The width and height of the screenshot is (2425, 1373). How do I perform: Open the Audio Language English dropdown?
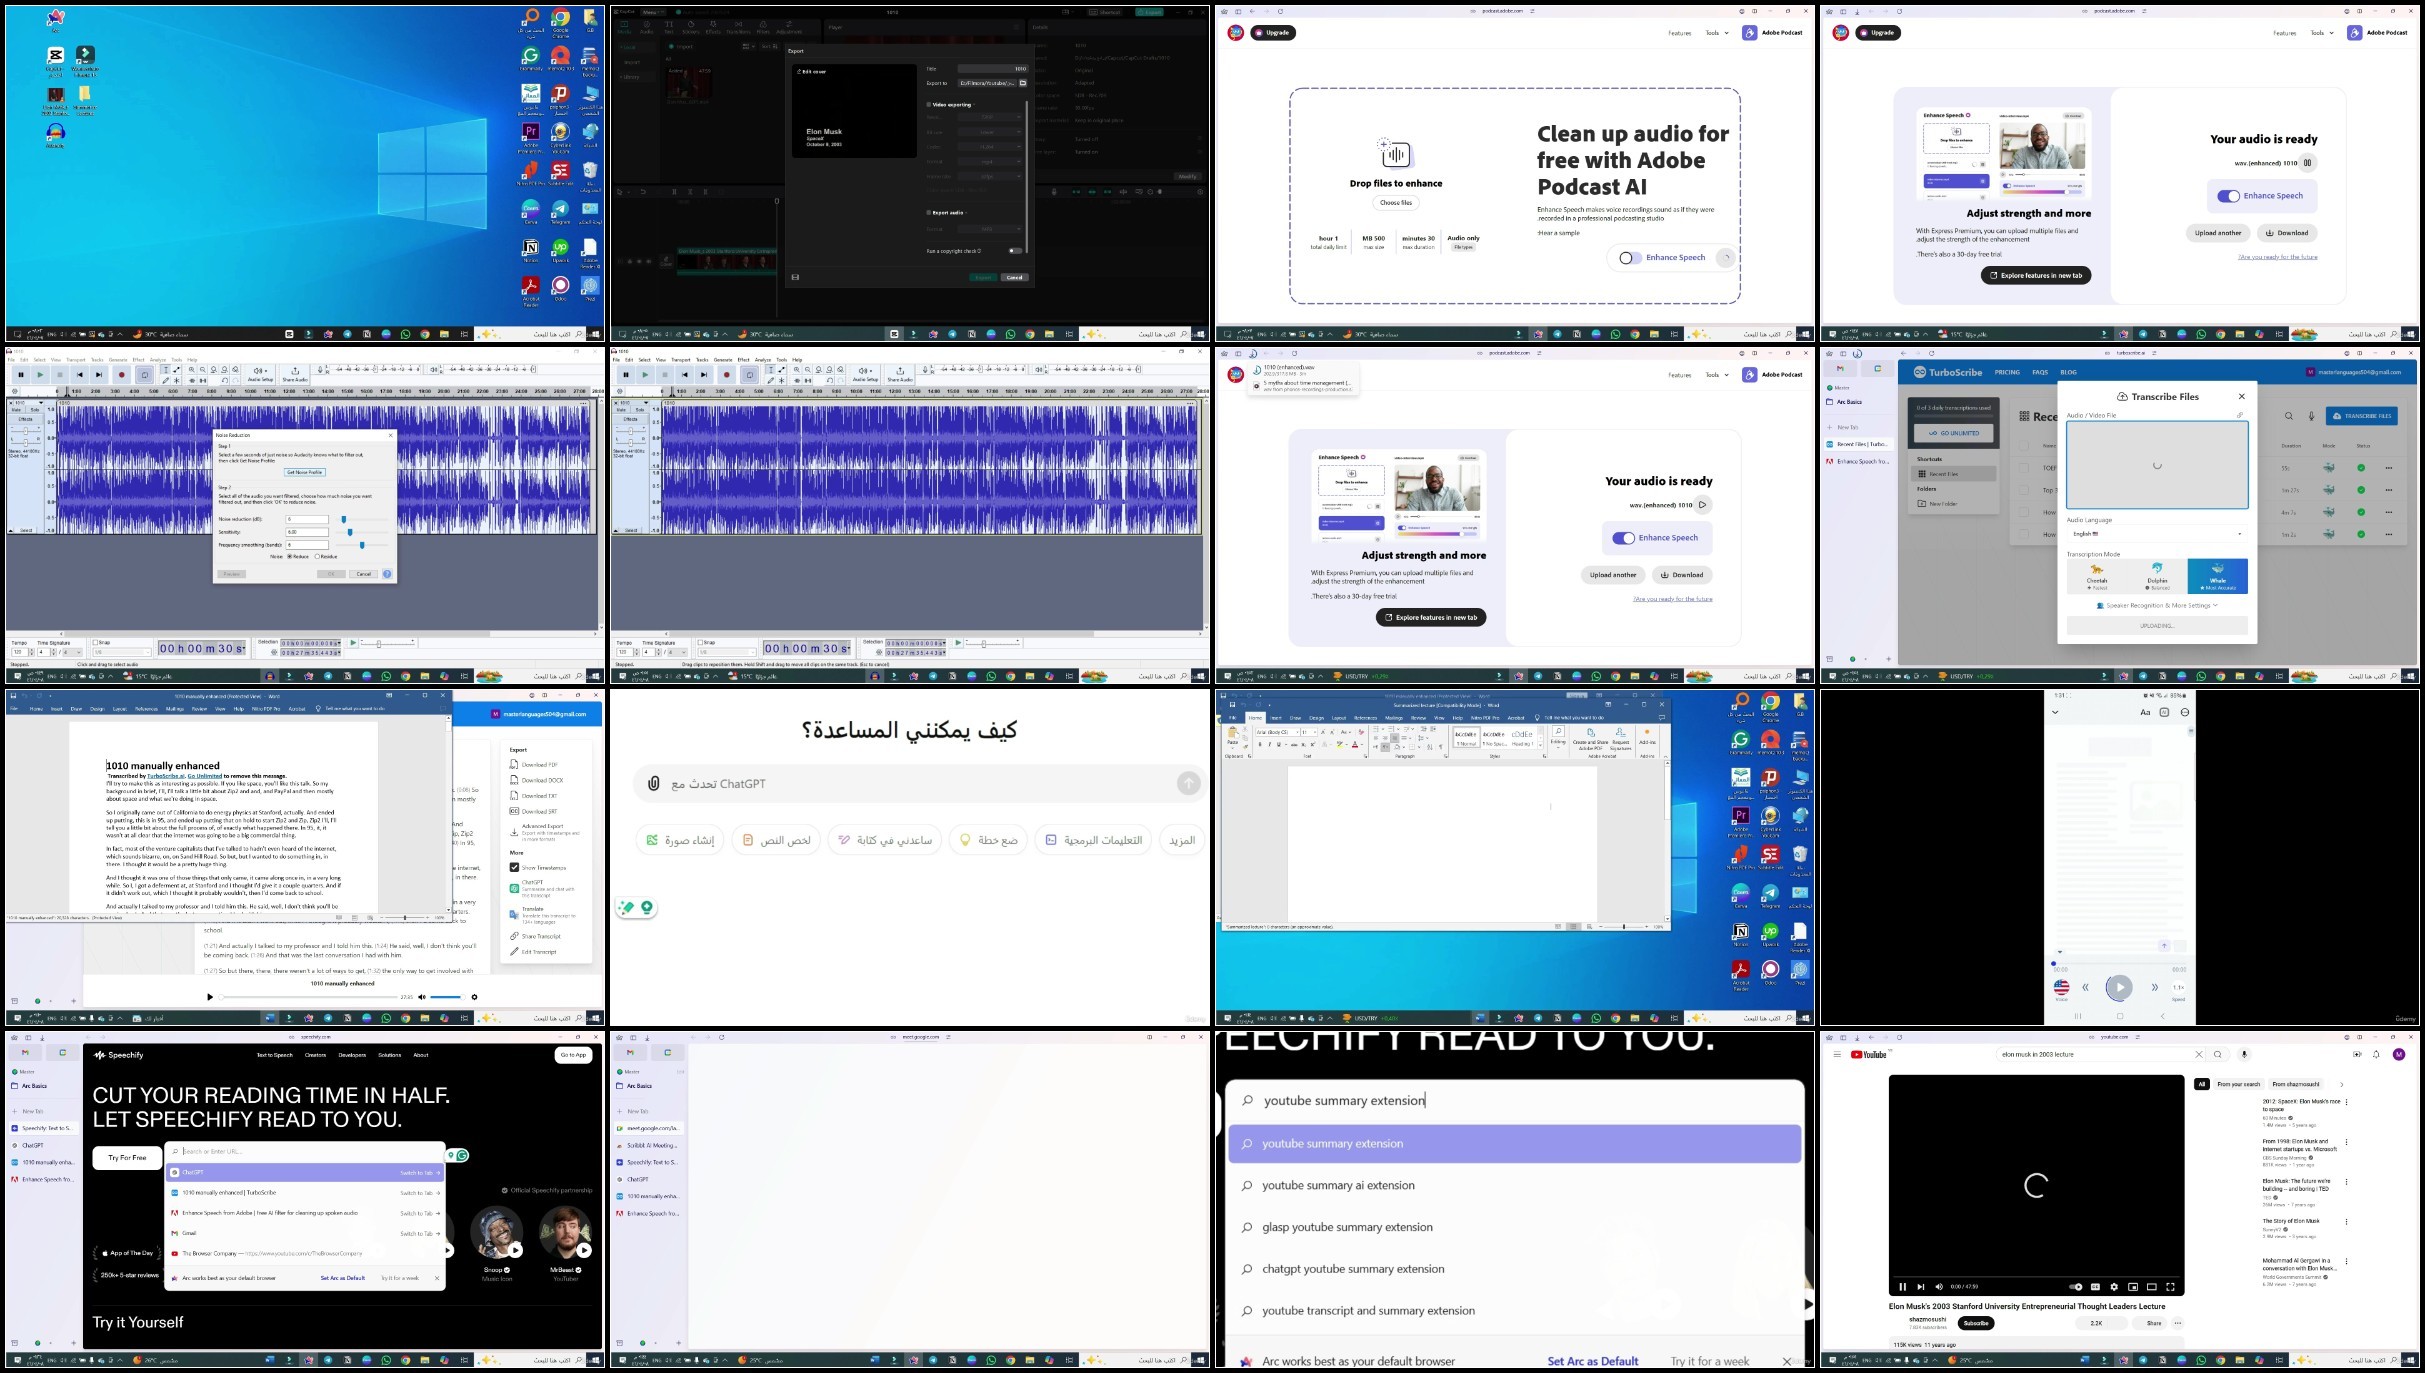pos(2157,534)
